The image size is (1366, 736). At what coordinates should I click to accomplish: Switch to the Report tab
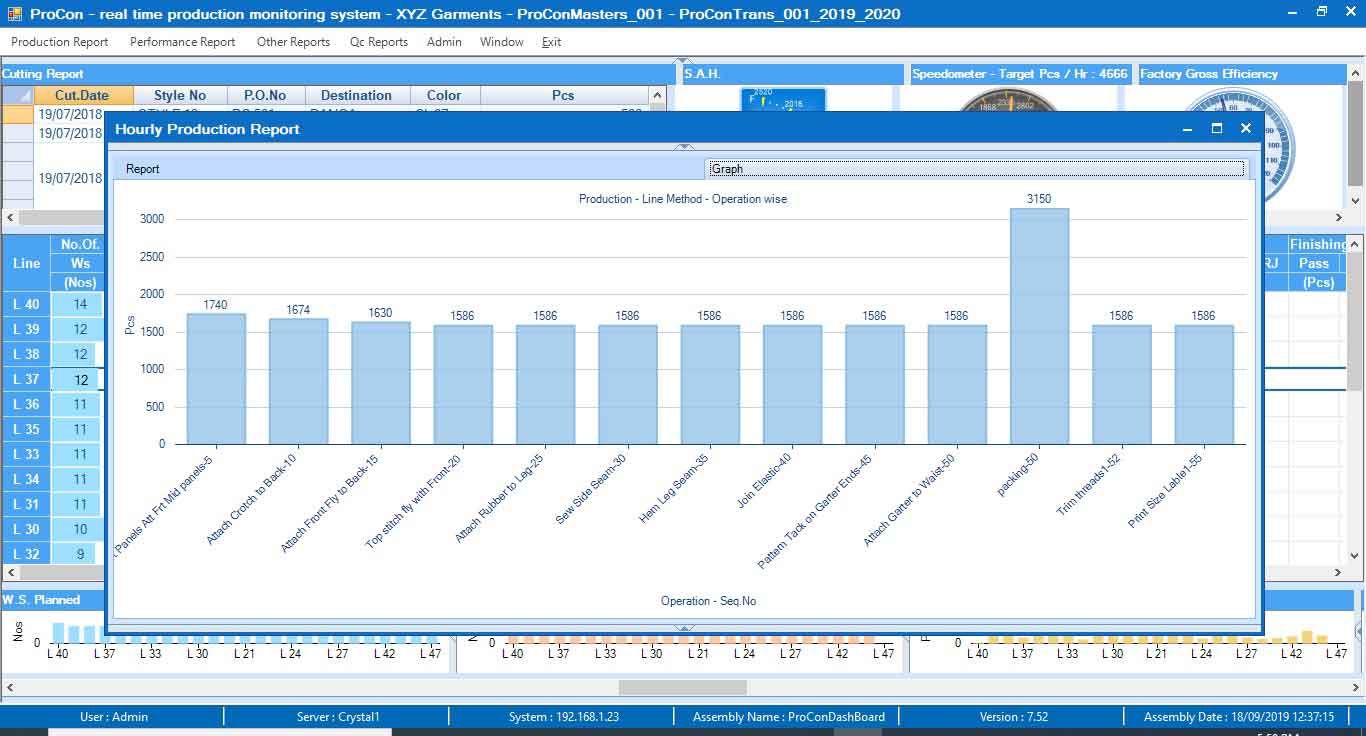tap(143, 169)
